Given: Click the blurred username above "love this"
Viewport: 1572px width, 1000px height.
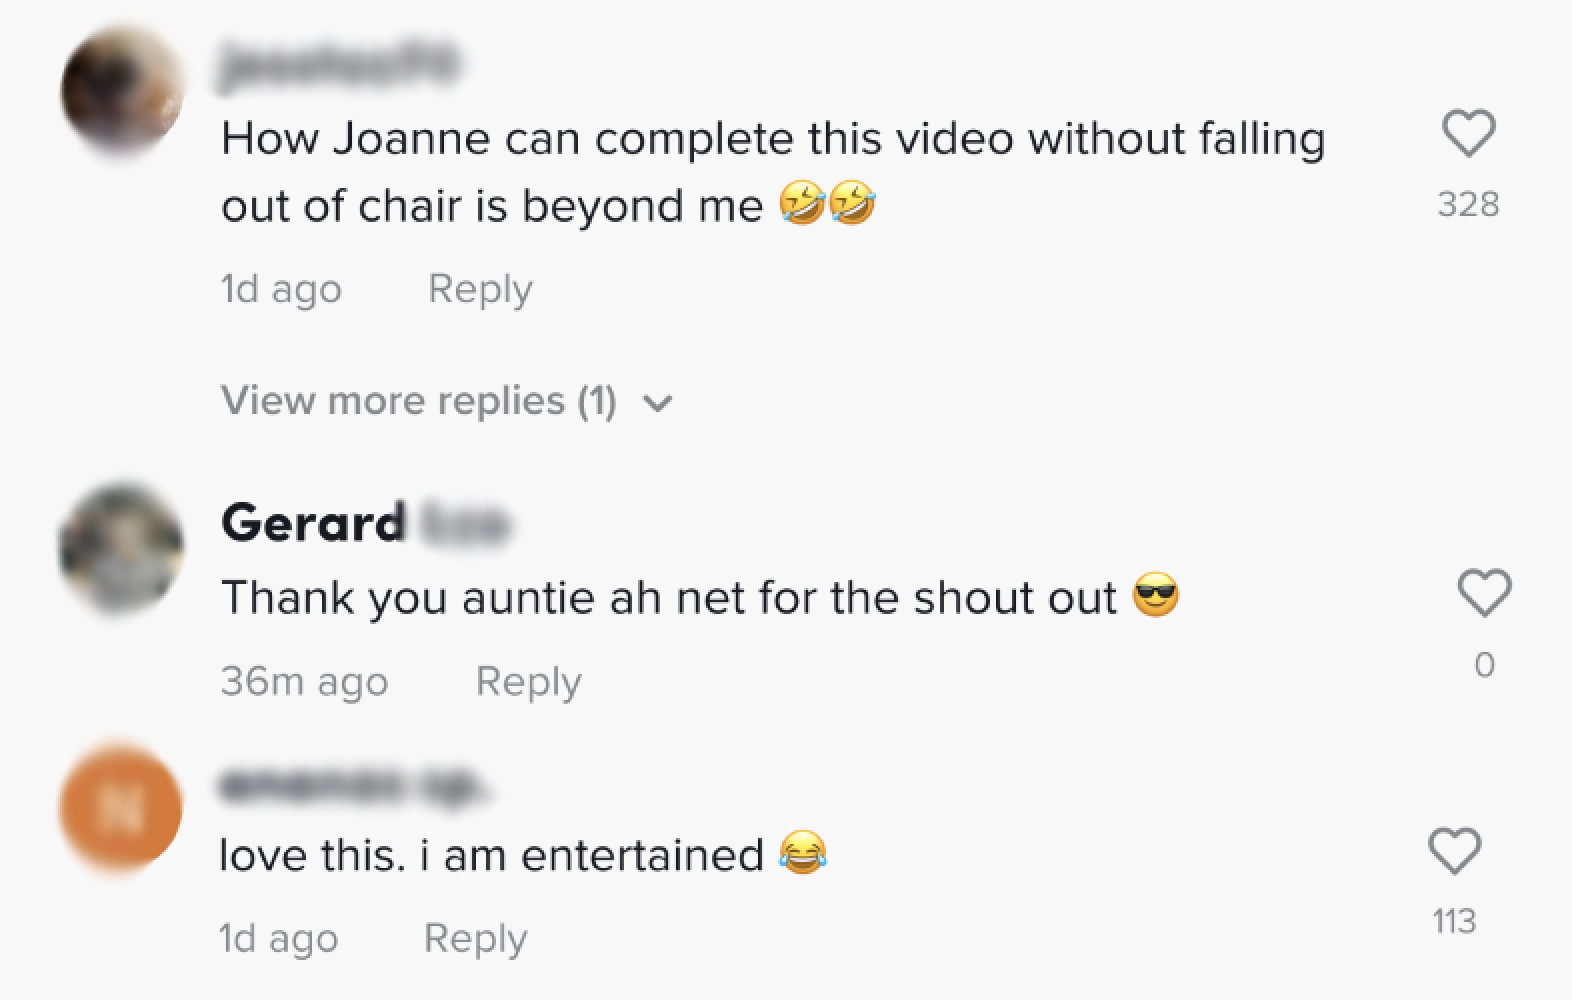Looking at the screenshot, I should pos(355,788).
